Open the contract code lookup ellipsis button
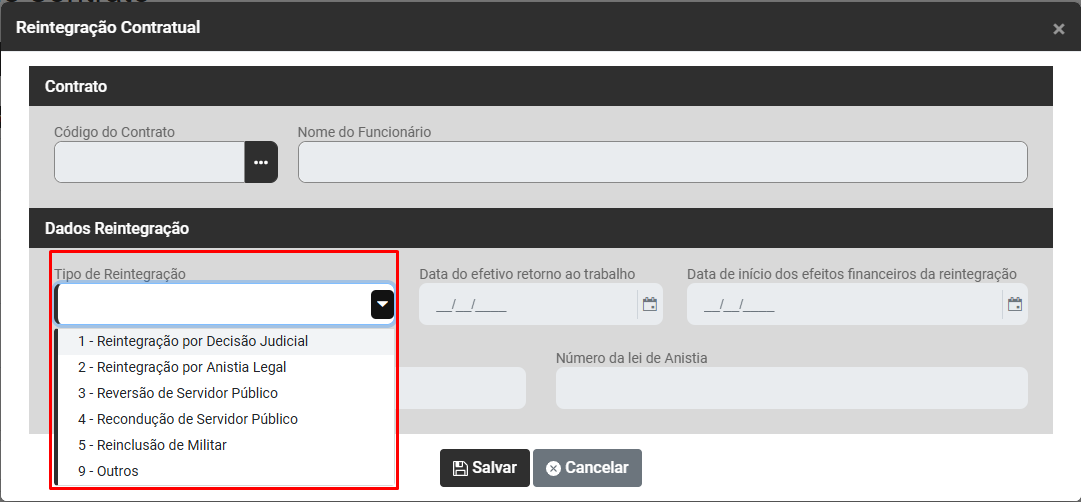The image size is (1081, 502). 261,162
